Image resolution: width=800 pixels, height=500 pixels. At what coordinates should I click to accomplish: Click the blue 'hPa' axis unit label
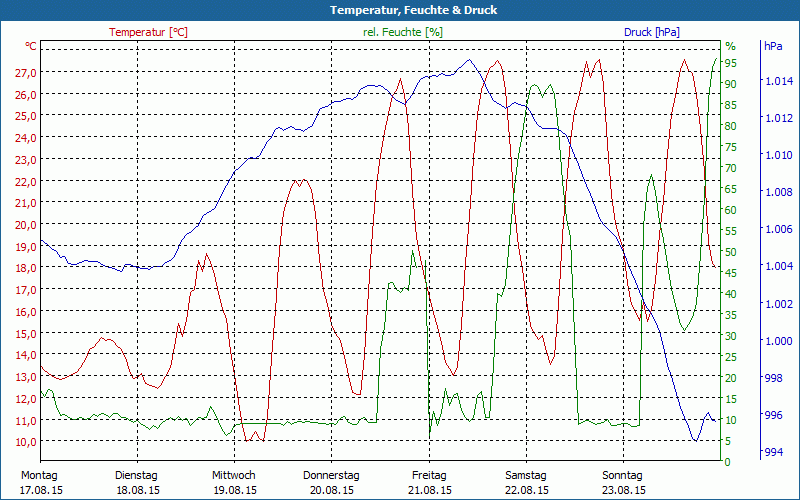click(x=773, y=46)
